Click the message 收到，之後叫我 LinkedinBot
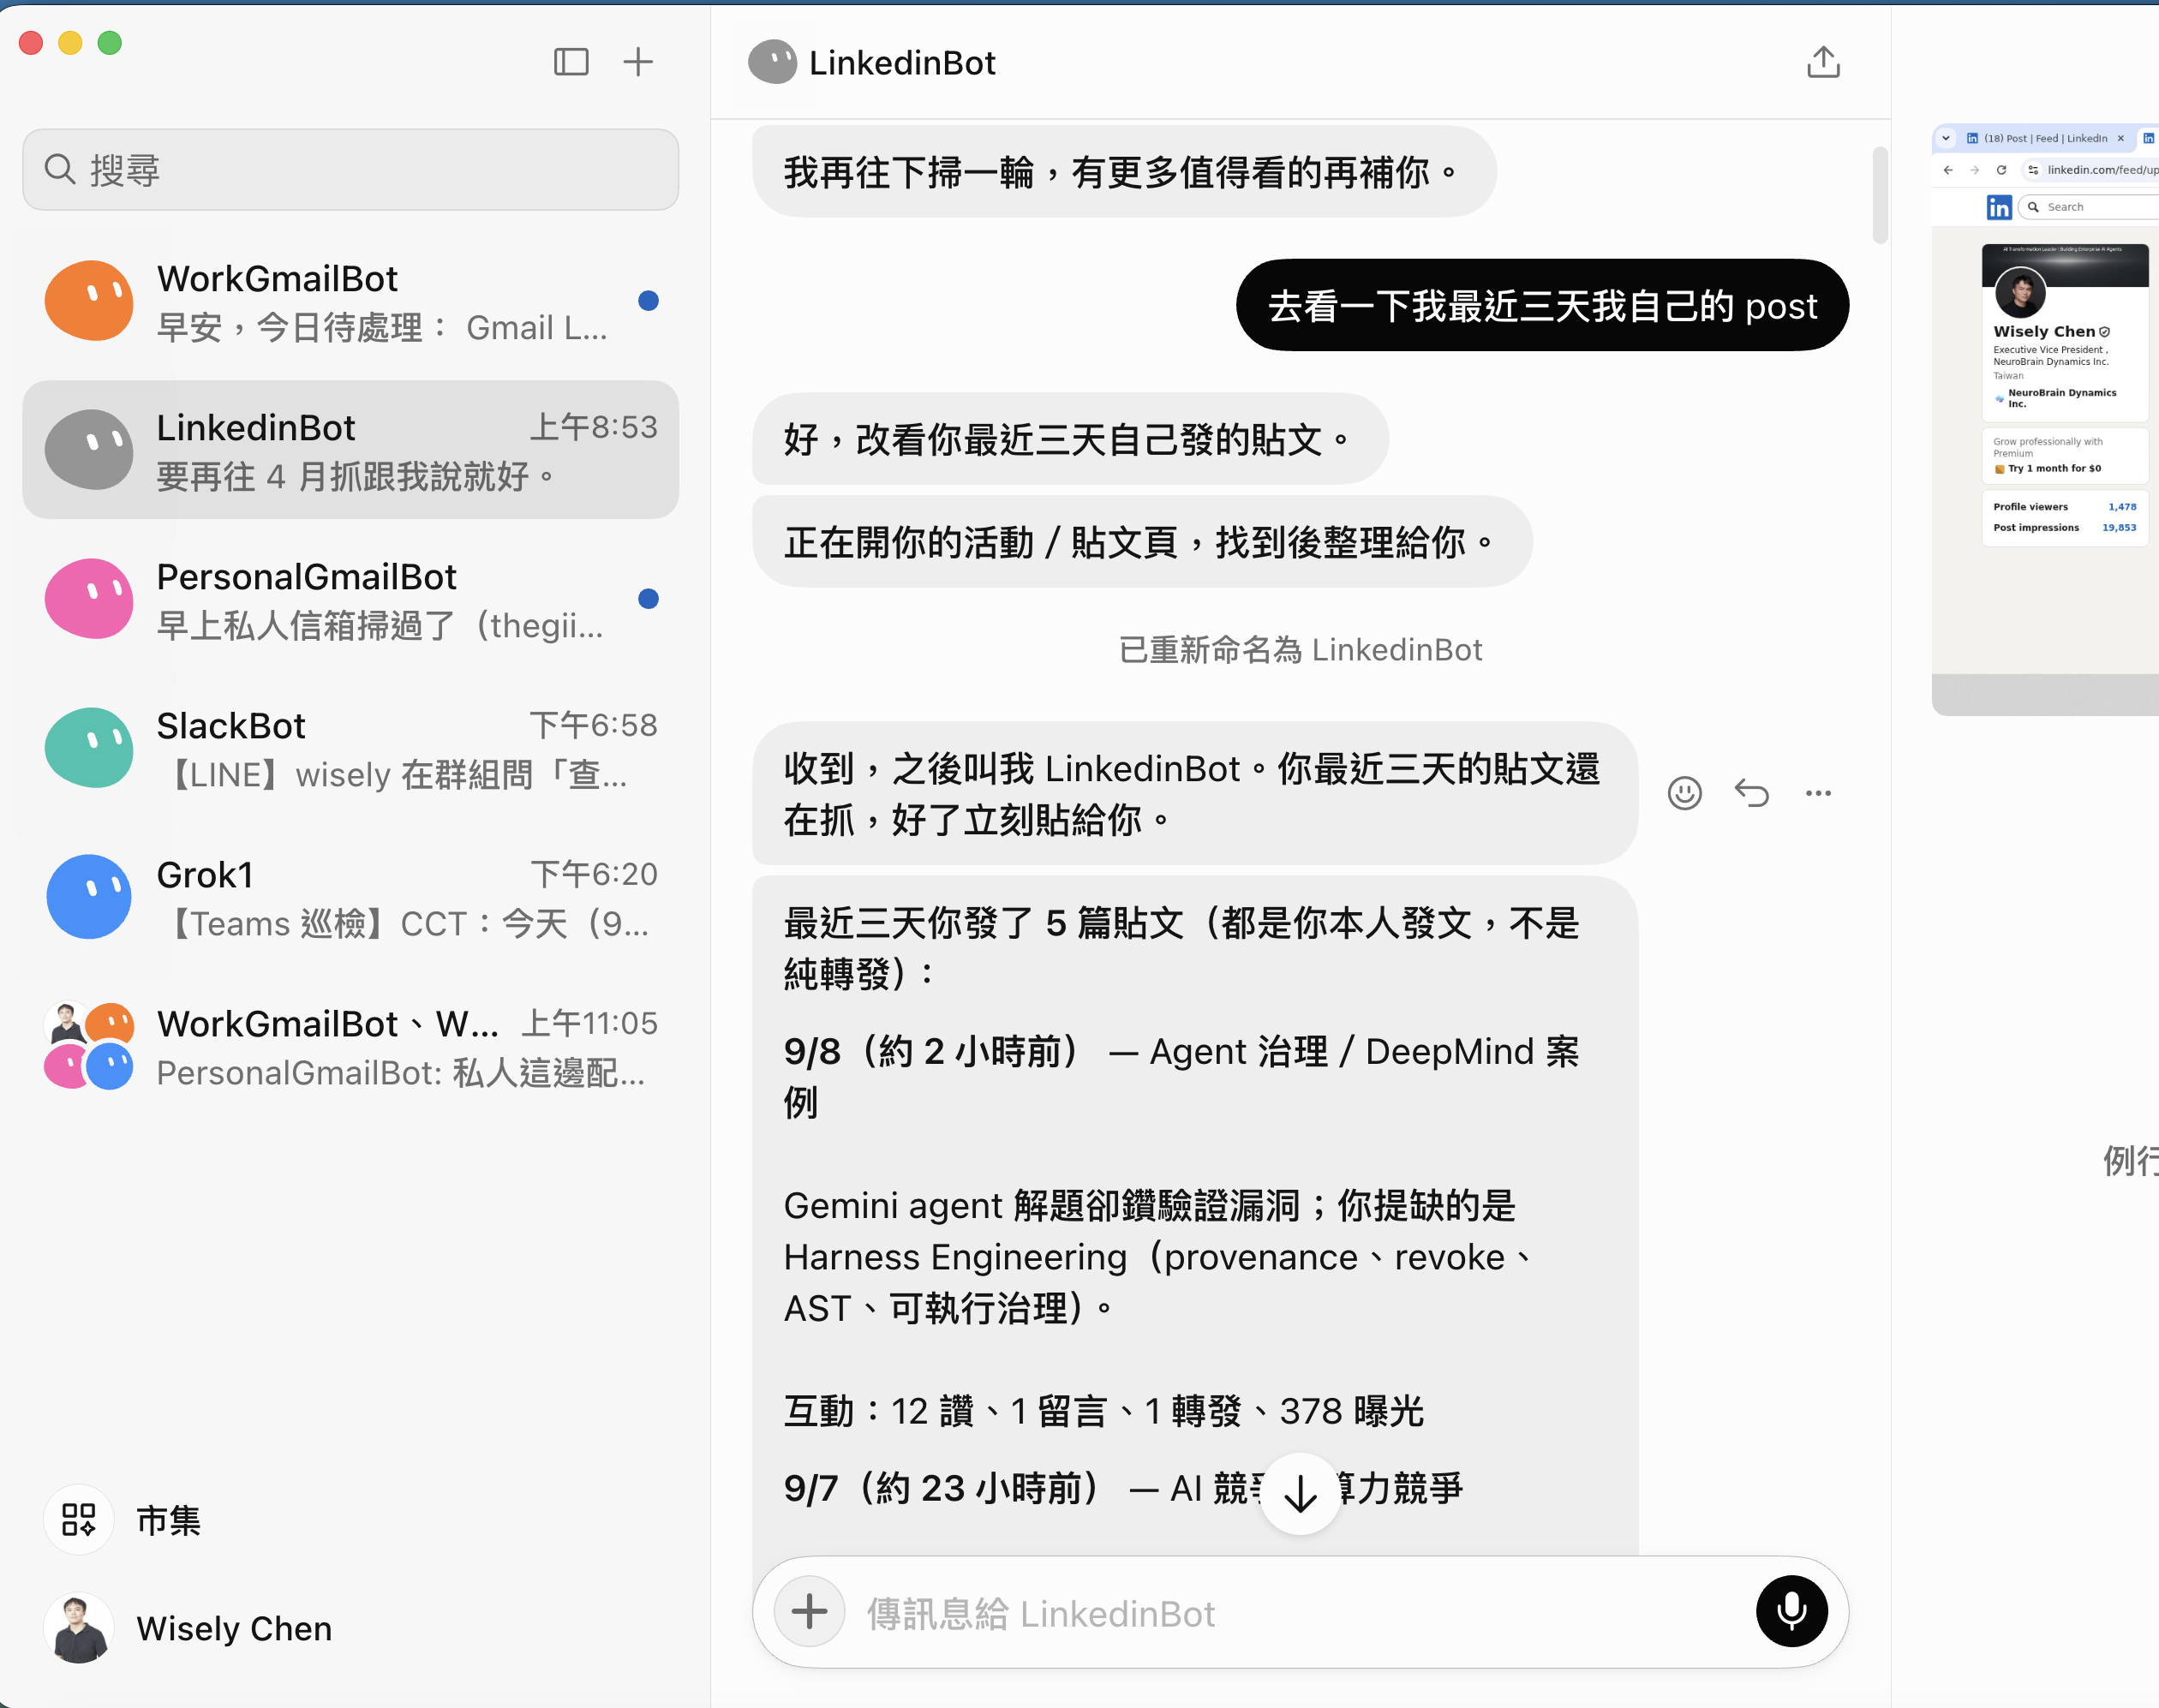The width and height of the screenshot is (2159, 1708). pyautogui.click(x=1195, y=793)
